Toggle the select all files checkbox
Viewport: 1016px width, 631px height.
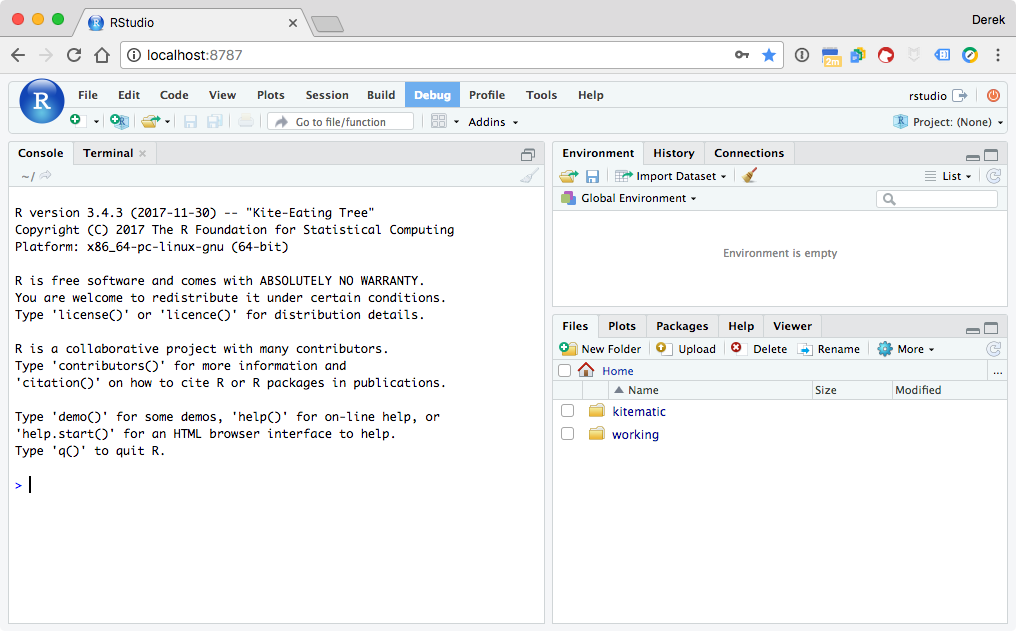coord(564,371)
